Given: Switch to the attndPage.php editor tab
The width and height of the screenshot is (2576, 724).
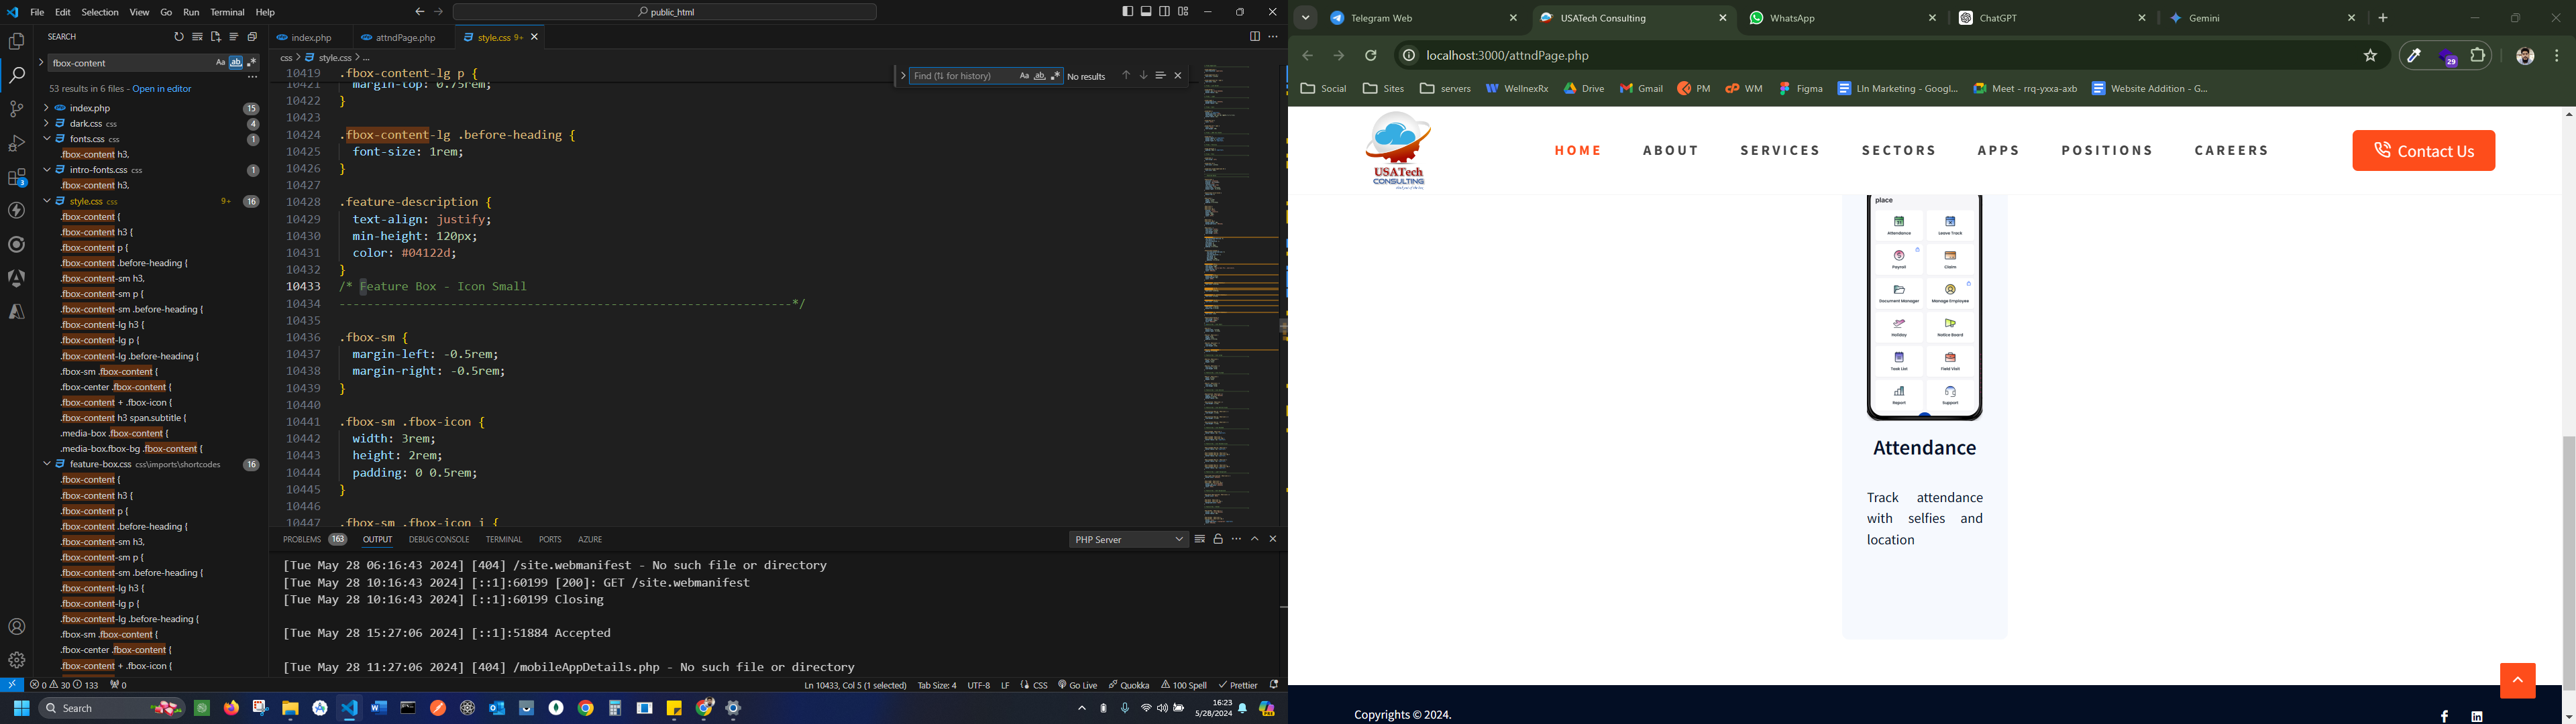Looking at the screenshot, I should (x=399, y=38).
